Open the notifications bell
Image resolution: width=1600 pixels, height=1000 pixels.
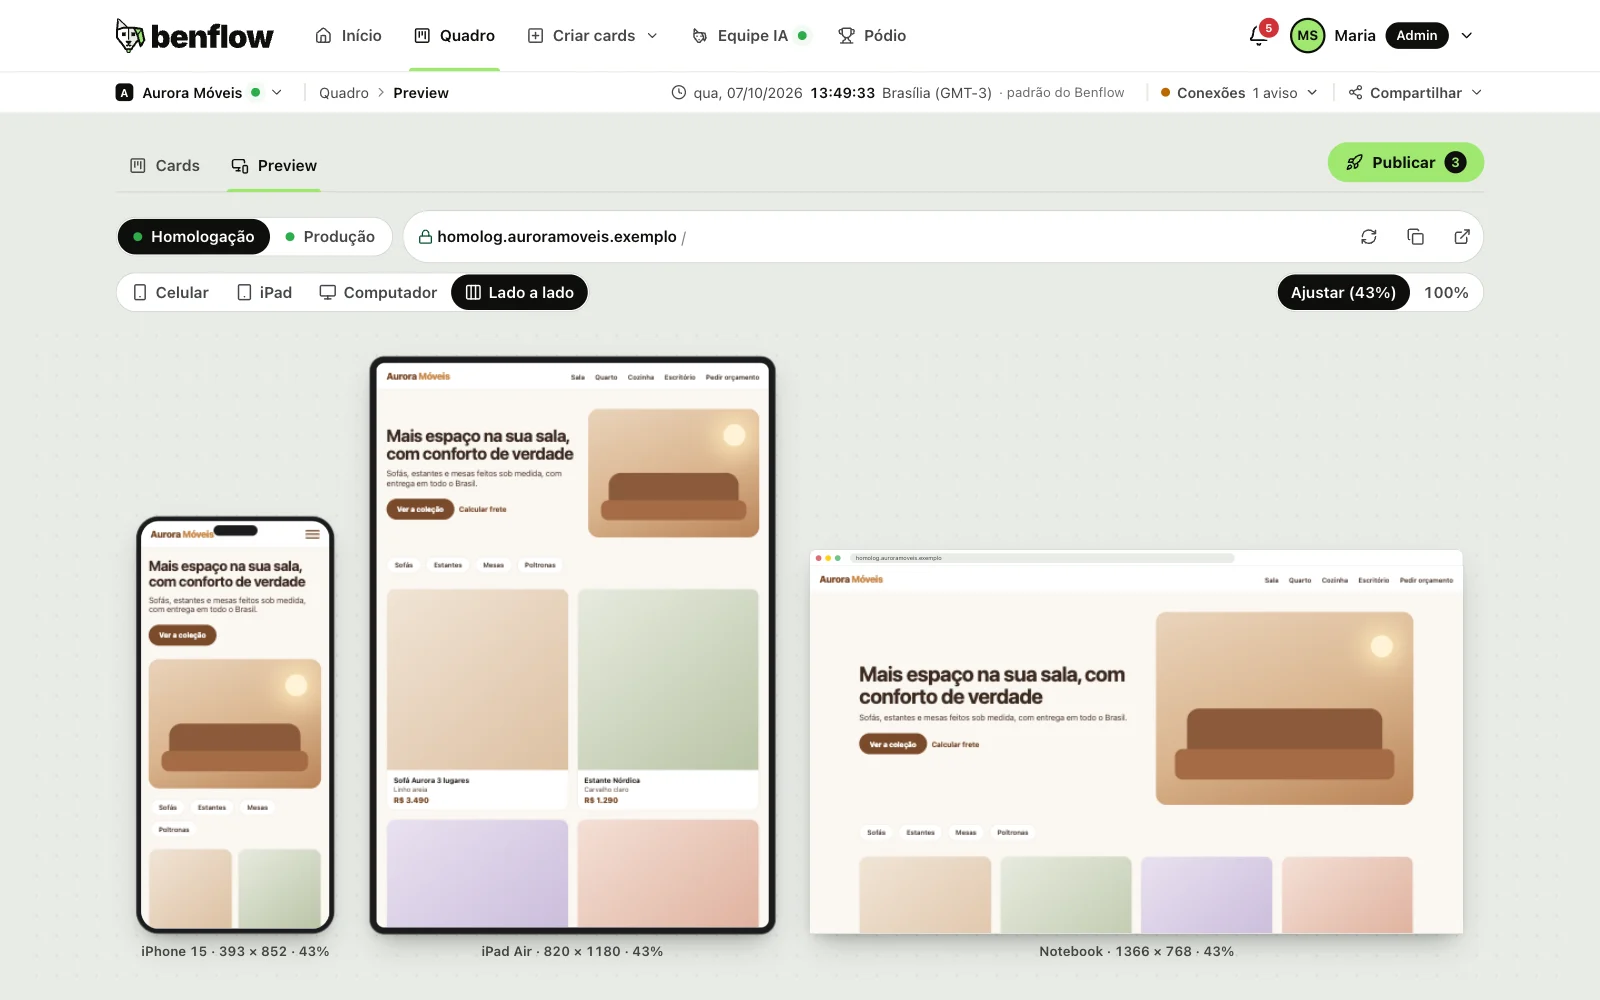pyautogui.click(x=1259, y=36)
